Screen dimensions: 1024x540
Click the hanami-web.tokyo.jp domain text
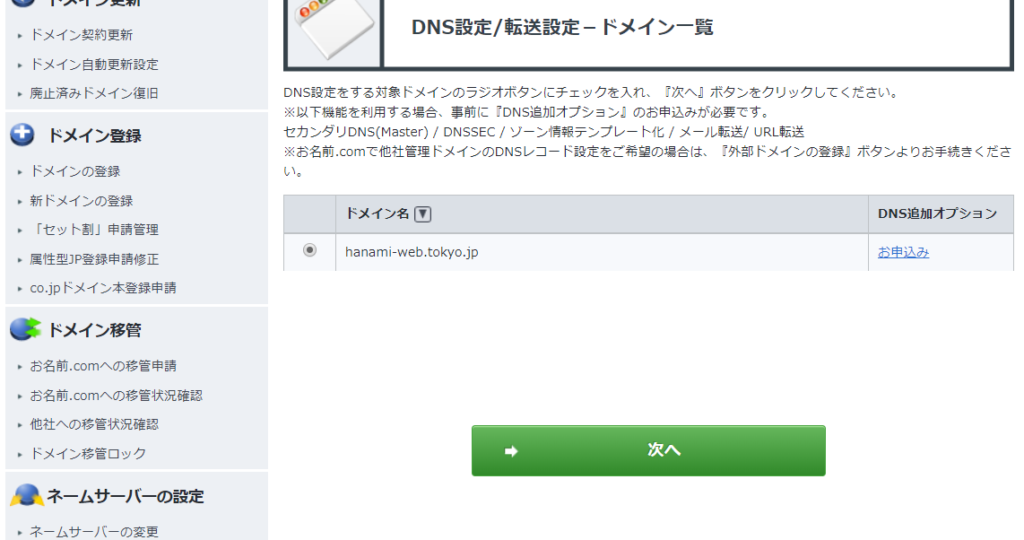(x=411, y=252)
